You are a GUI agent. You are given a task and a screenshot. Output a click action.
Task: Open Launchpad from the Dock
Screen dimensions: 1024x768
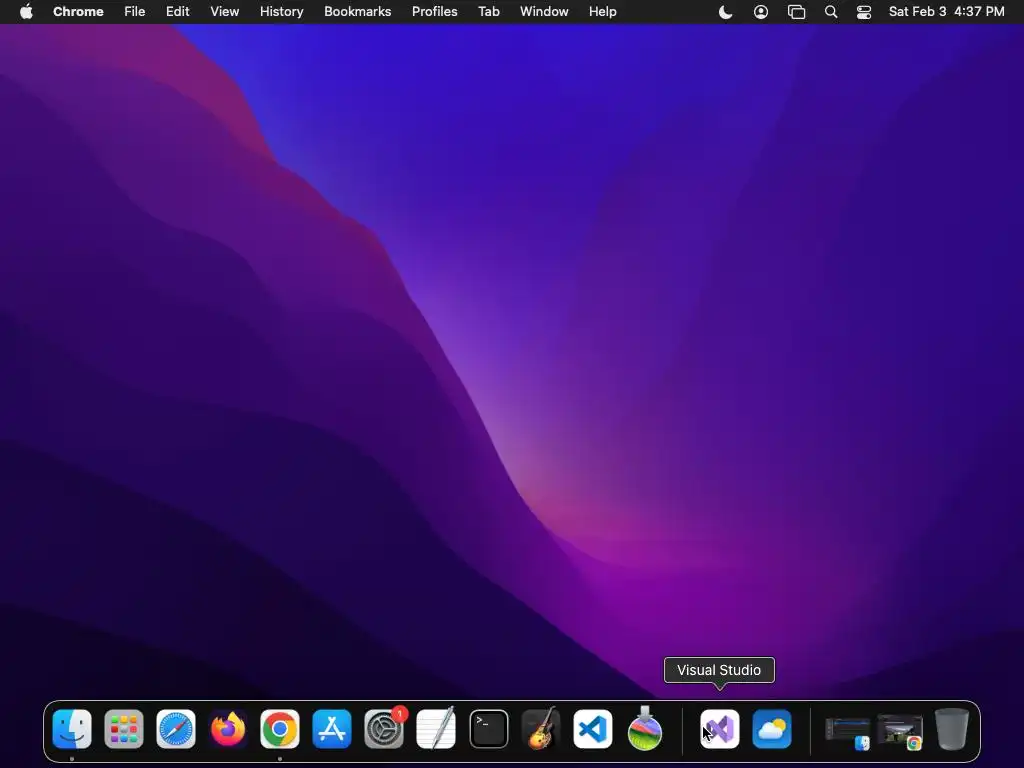[x=123, y=729]
